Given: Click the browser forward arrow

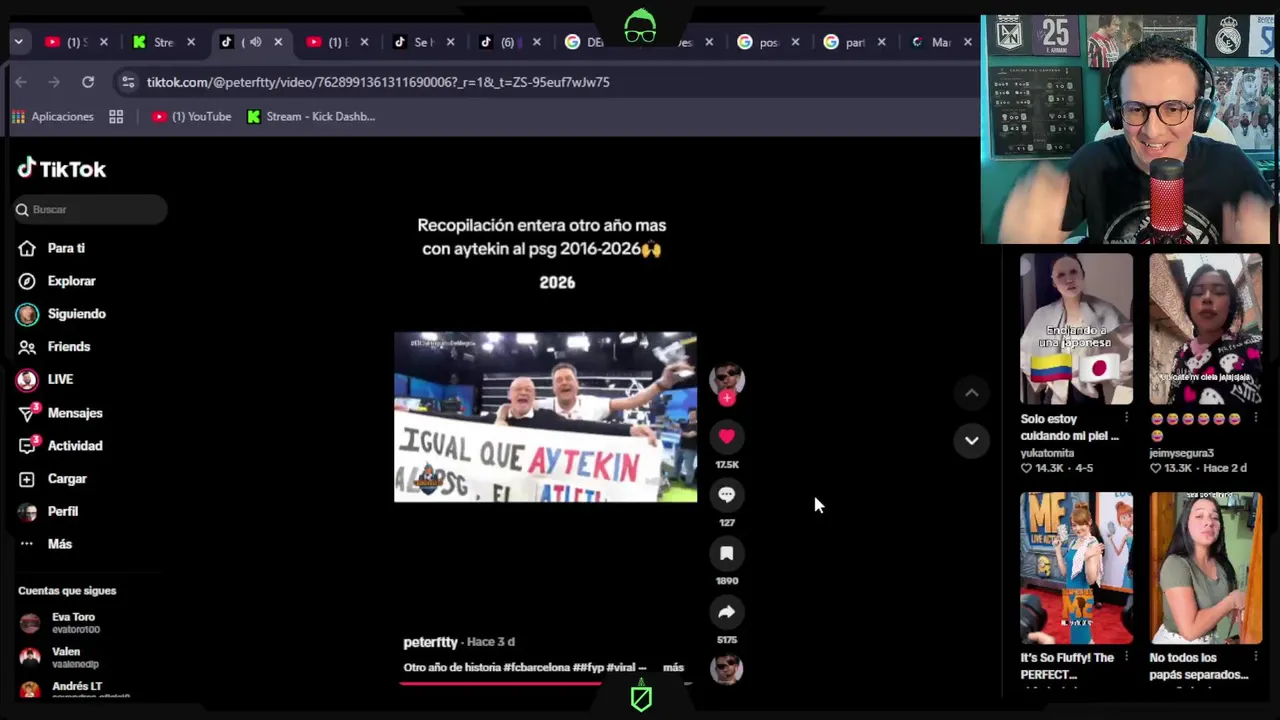Looking at the screenshot, I should (x=54, y=82).
